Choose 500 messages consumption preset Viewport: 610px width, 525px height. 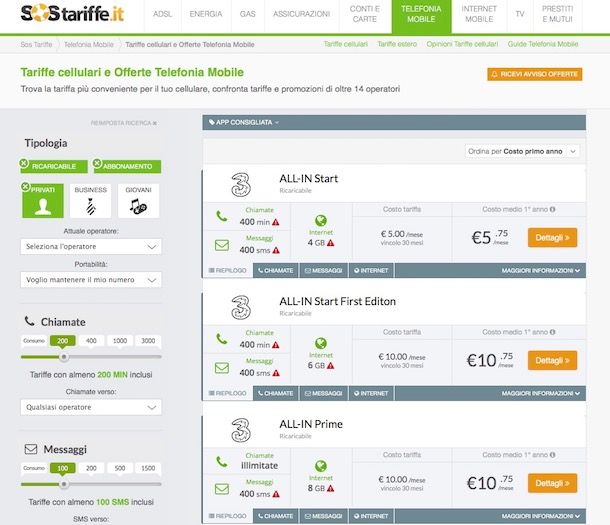[120, 468]
